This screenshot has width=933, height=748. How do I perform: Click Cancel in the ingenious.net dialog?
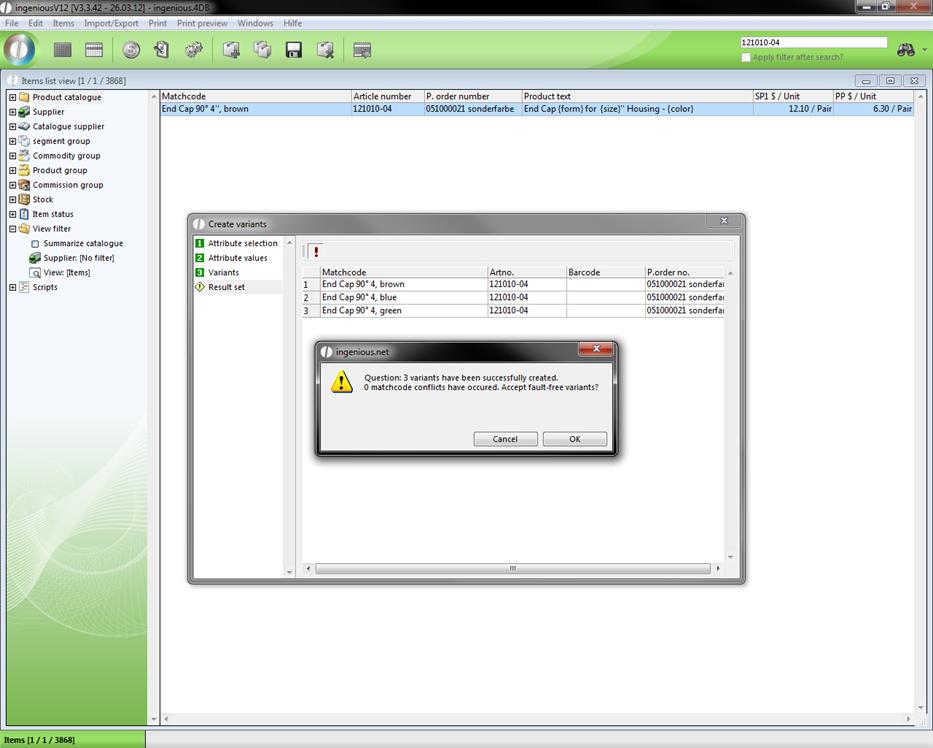click(x=505, y=439)
